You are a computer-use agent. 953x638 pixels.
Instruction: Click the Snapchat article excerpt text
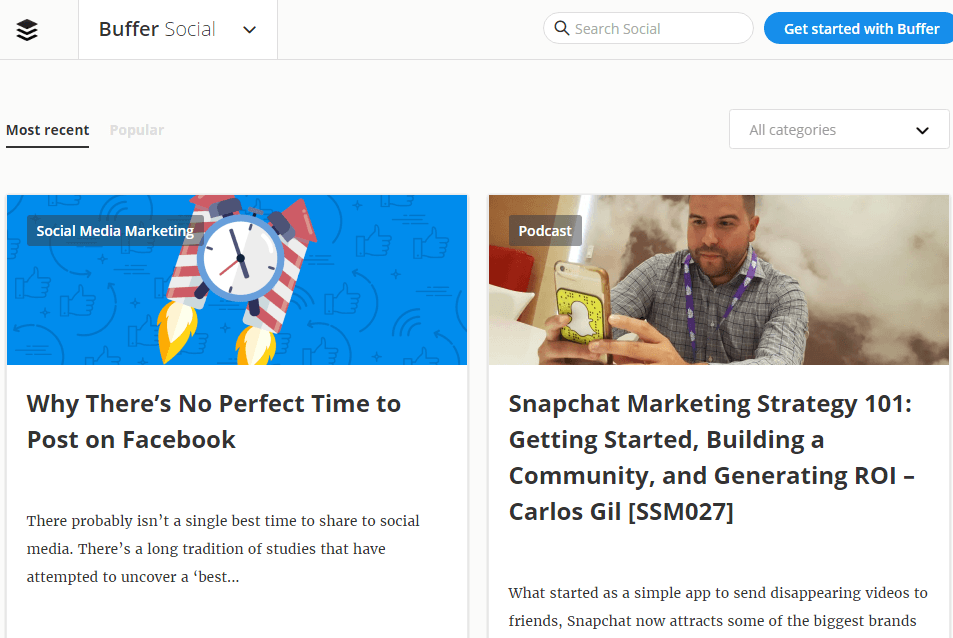[718, 606]
